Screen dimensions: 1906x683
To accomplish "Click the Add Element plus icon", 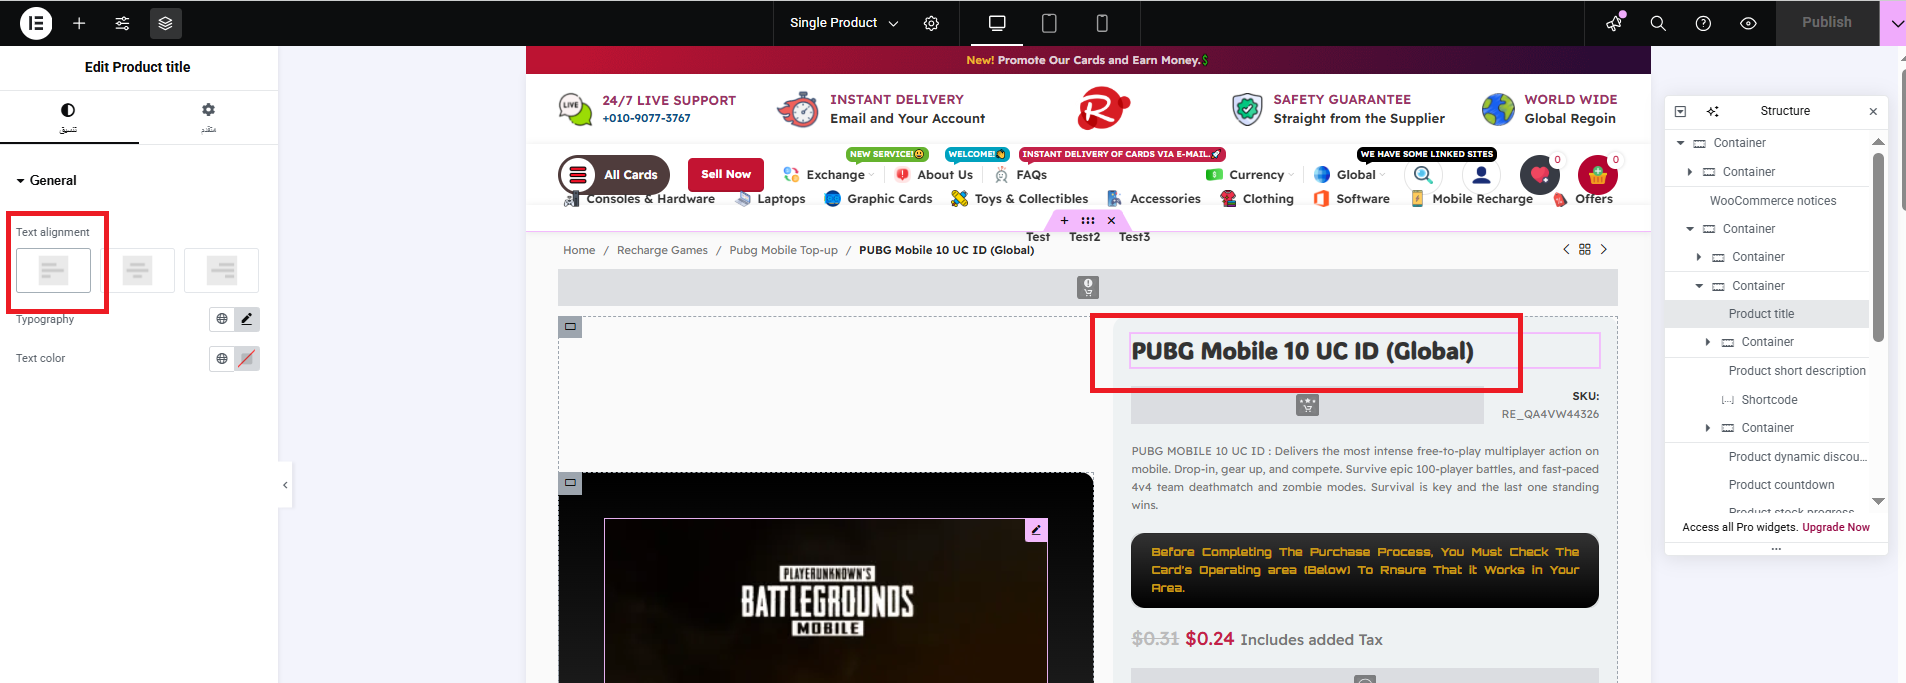I will click(79, 23).
